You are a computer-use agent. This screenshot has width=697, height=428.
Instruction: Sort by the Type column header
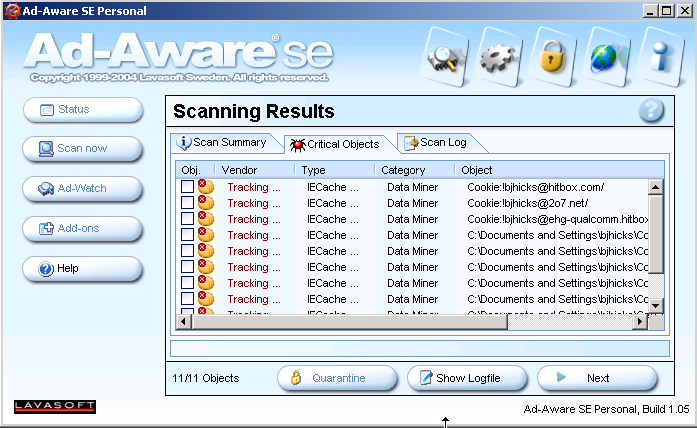tap(335, 170)
